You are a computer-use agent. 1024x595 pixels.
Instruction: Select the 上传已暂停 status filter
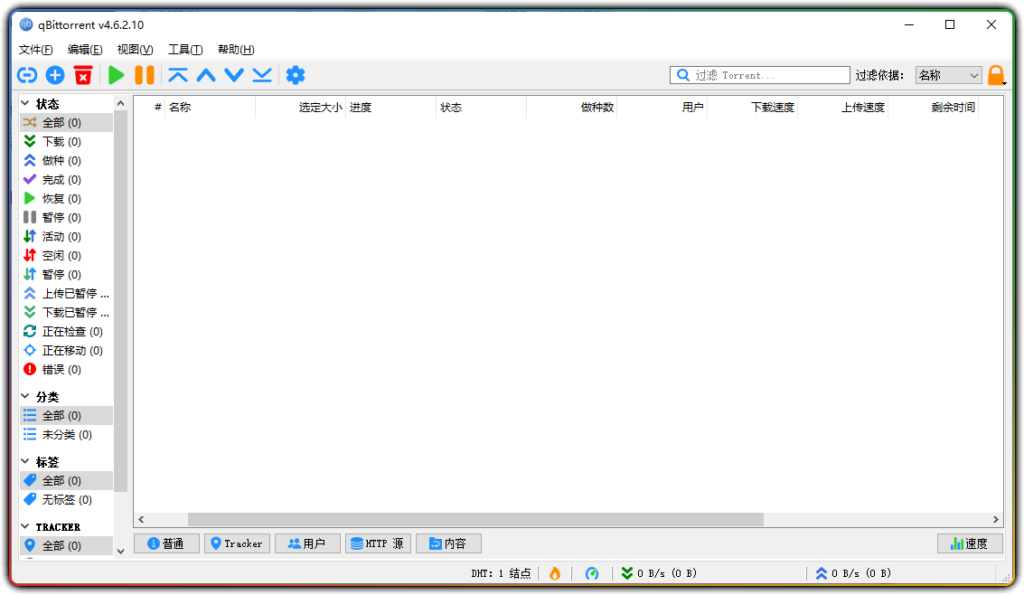(66, 293)
